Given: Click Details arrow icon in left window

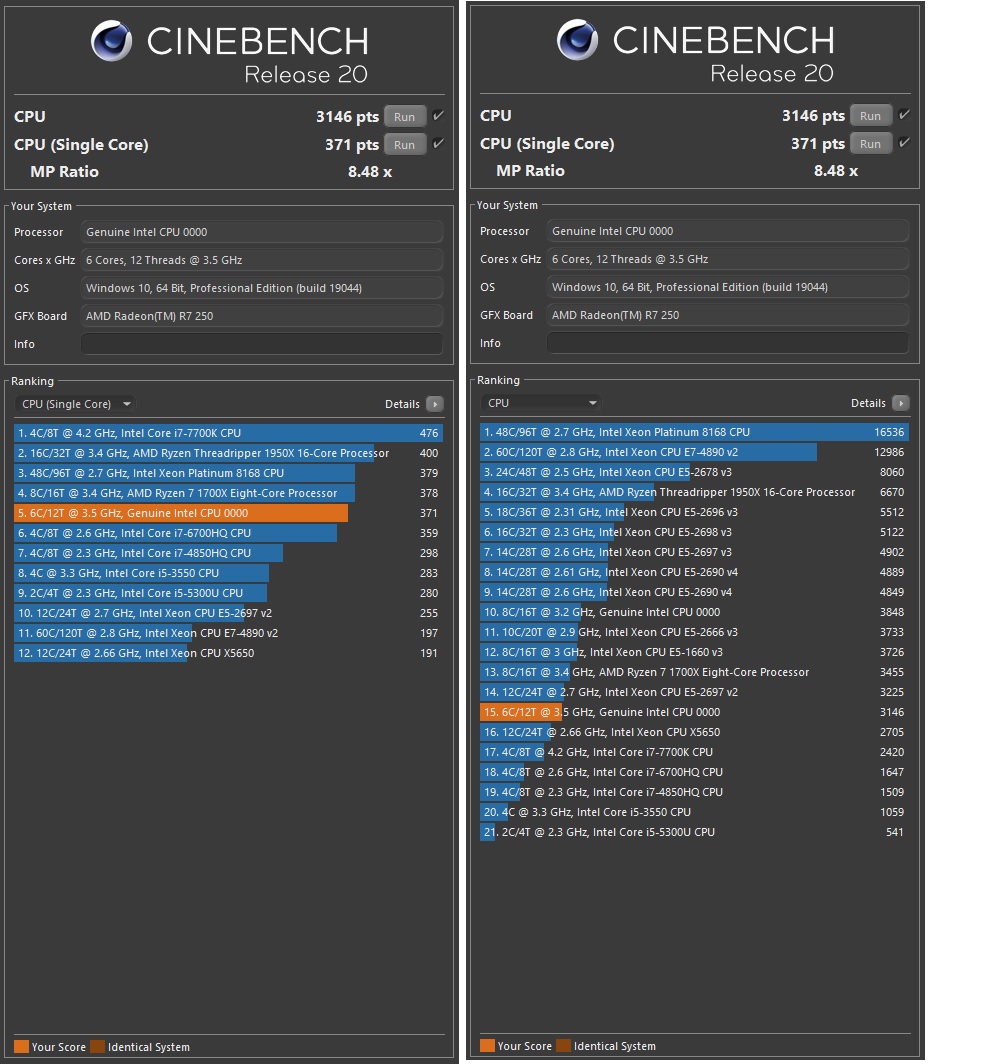Looking at the screenshot, I should (x=435, y=404).
